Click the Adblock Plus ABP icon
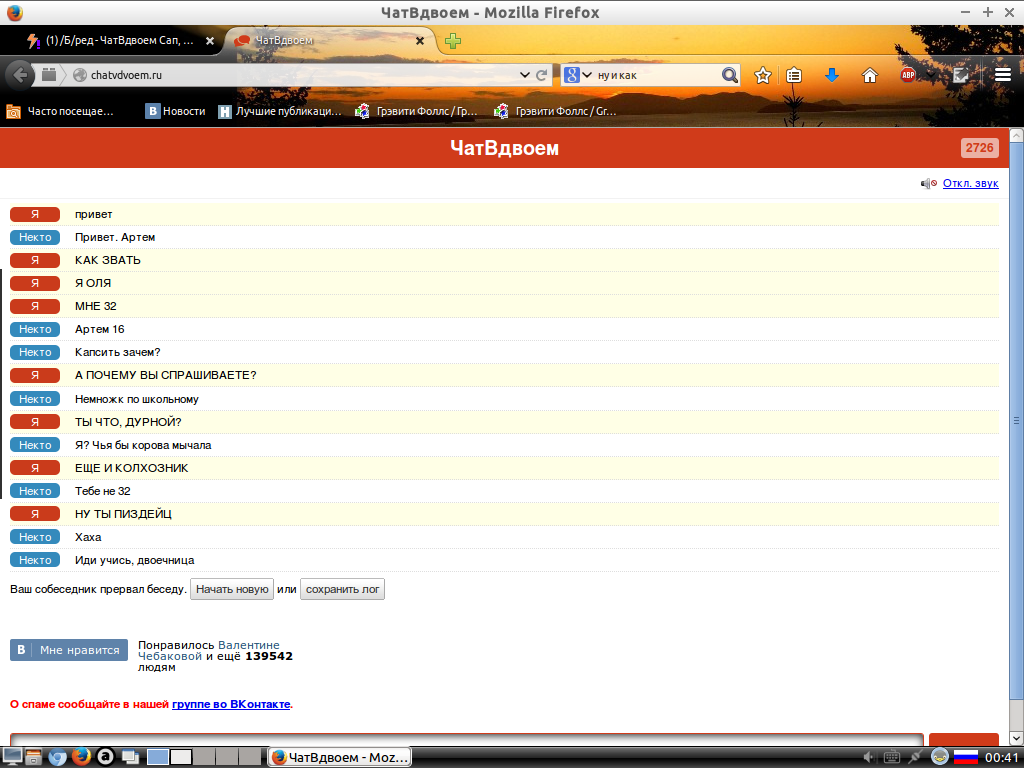This screenshot has height=768, width=1024. 908,75
